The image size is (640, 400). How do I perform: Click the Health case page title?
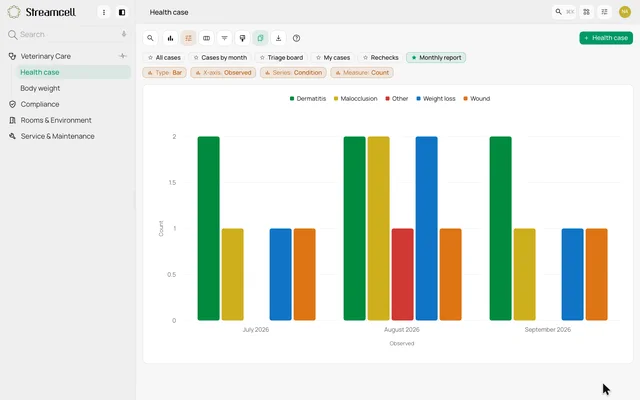(x=169, y=12)
